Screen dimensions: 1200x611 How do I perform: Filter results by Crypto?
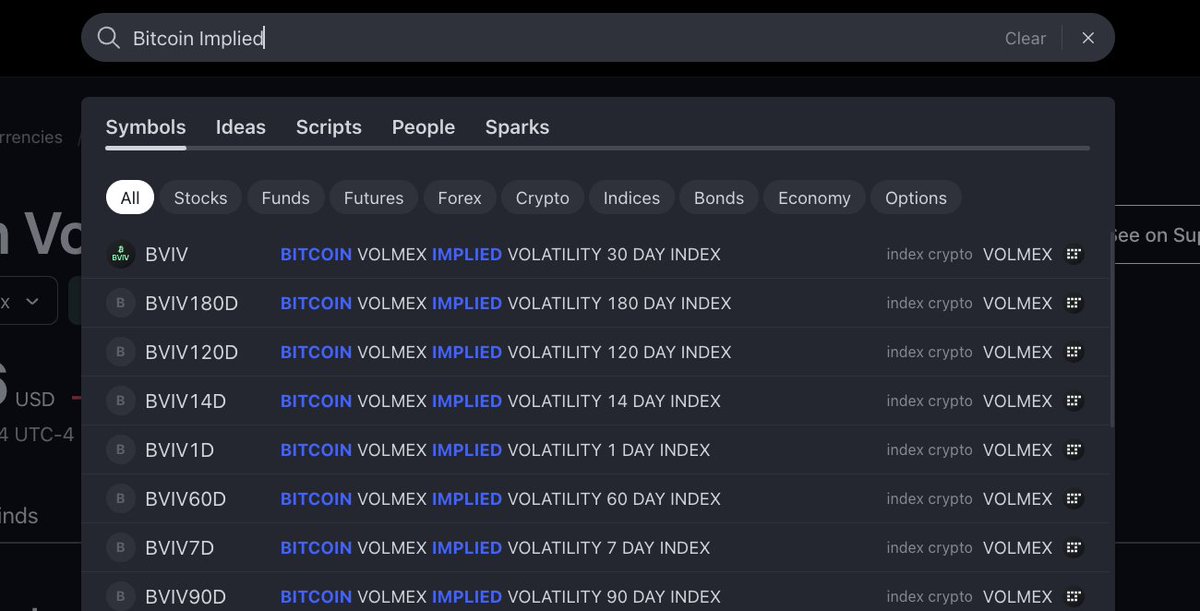pyautogui.click(x=543, y=198)
